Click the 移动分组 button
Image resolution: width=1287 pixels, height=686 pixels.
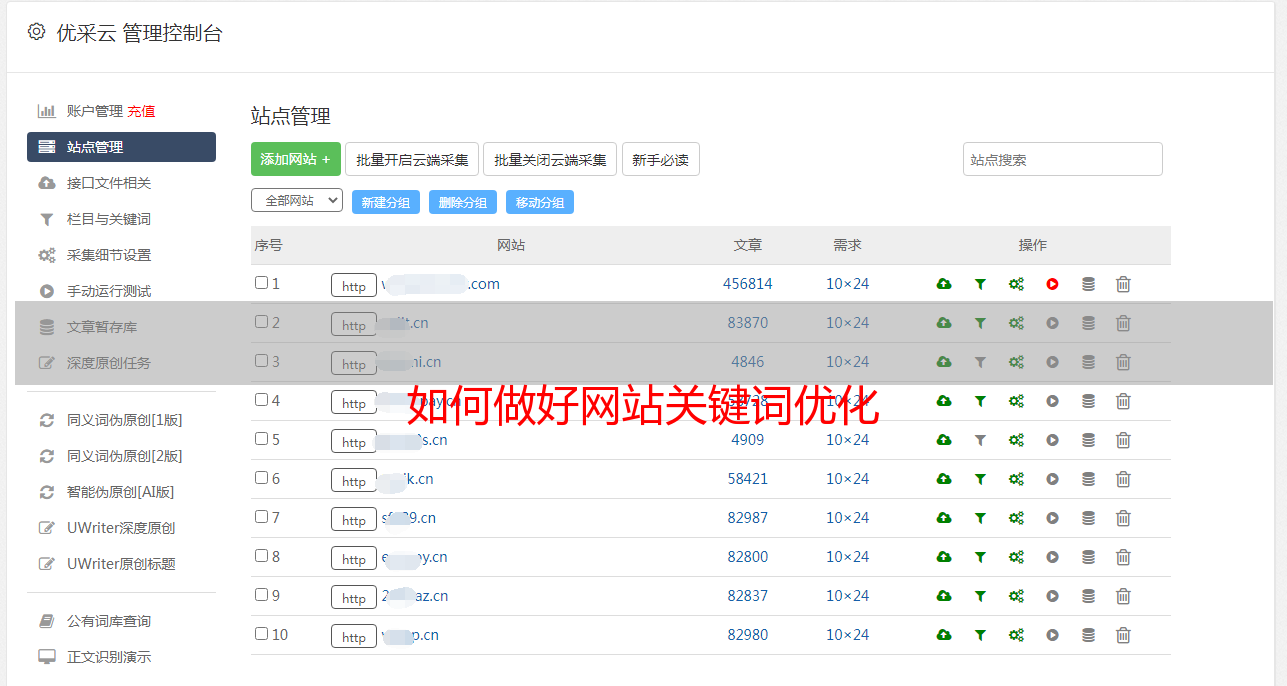click(540, 202)
